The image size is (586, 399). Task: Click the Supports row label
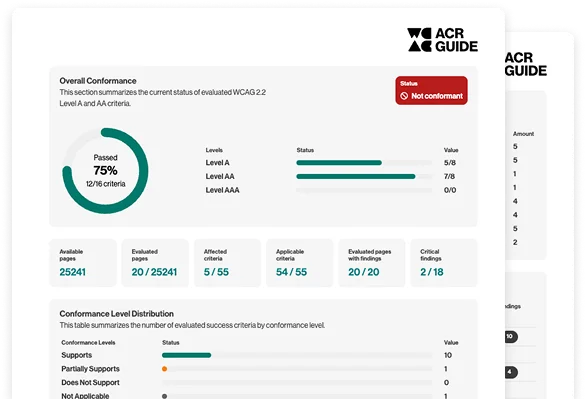pyautogui.click(x=77, y=355)
